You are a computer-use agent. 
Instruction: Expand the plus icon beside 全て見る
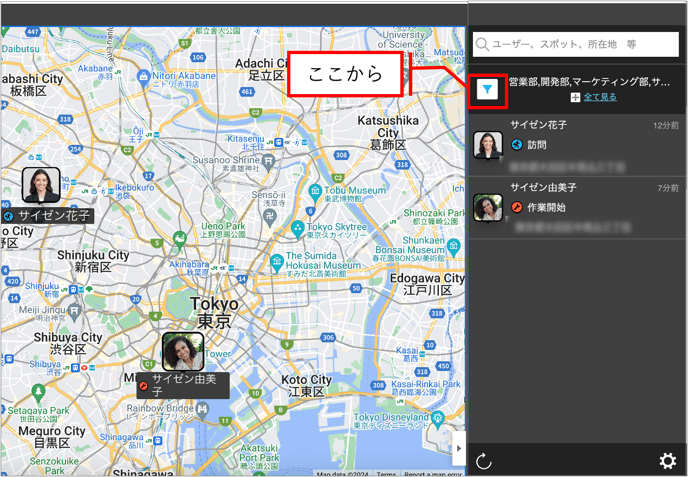[x=575, y=97]
